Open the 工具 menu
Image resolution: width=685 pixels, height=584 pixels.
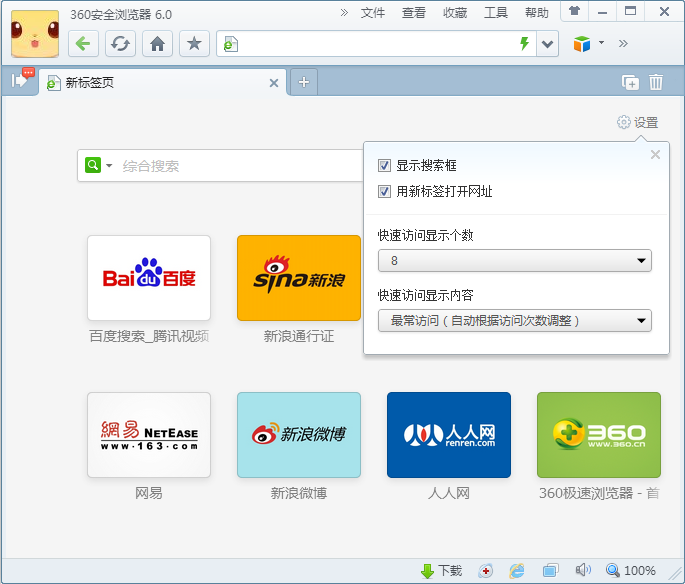(x=496, y=13)
